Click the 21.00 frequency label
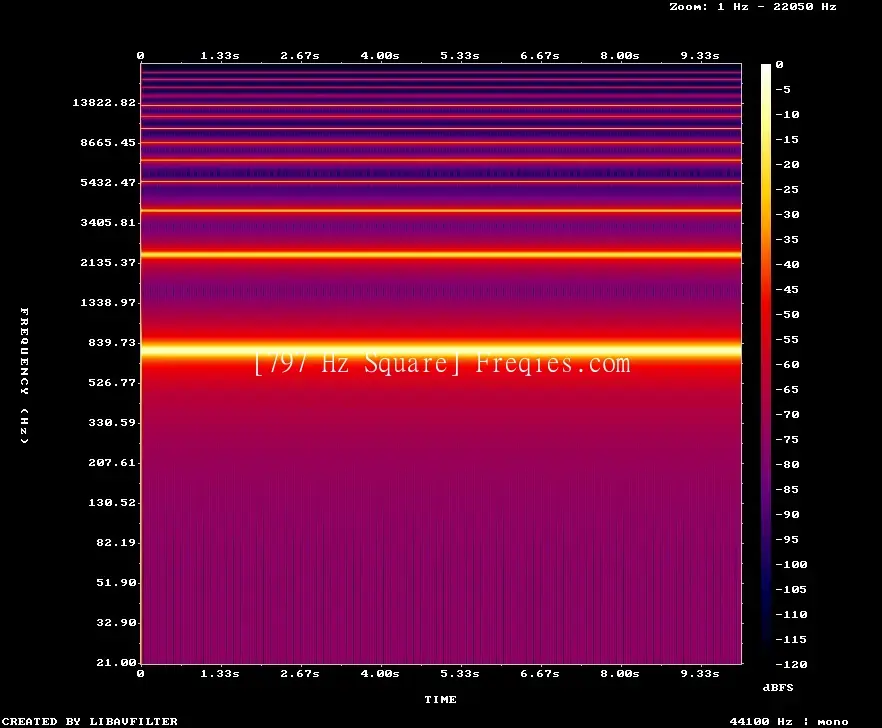882x728 pixels. coord(116,662)
